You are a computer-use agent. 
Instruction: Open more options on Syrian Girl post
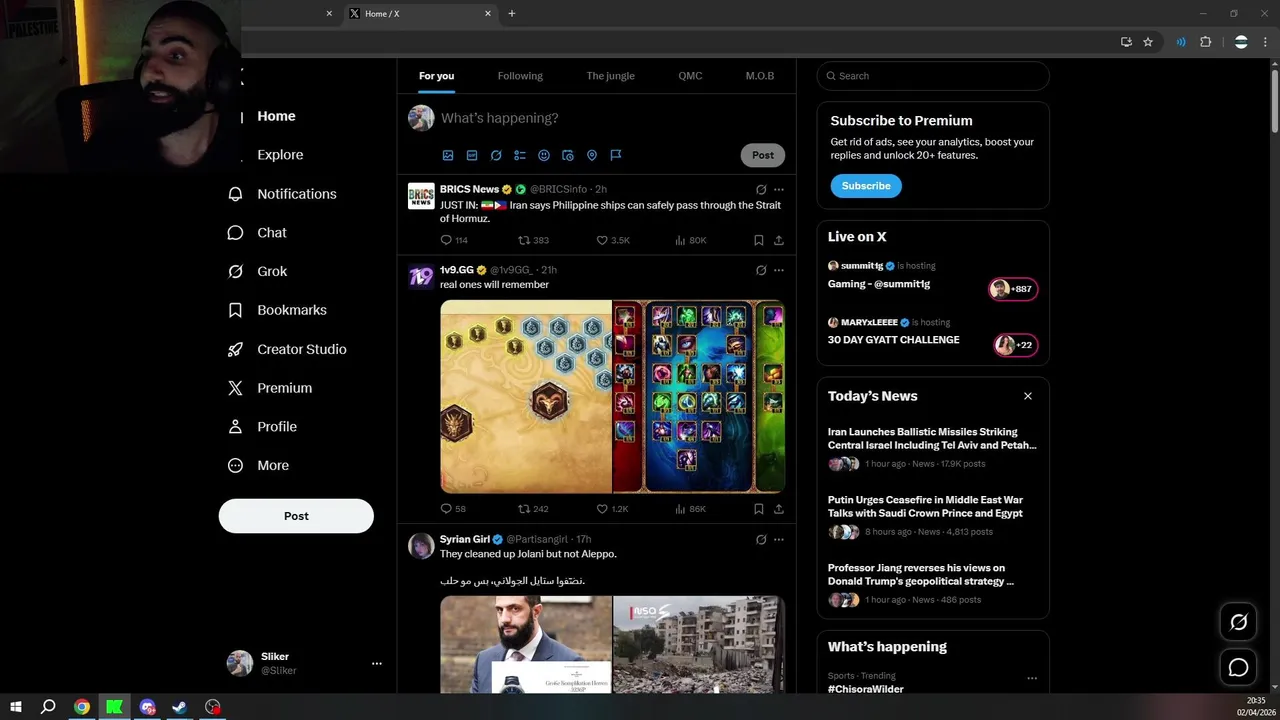779,540
